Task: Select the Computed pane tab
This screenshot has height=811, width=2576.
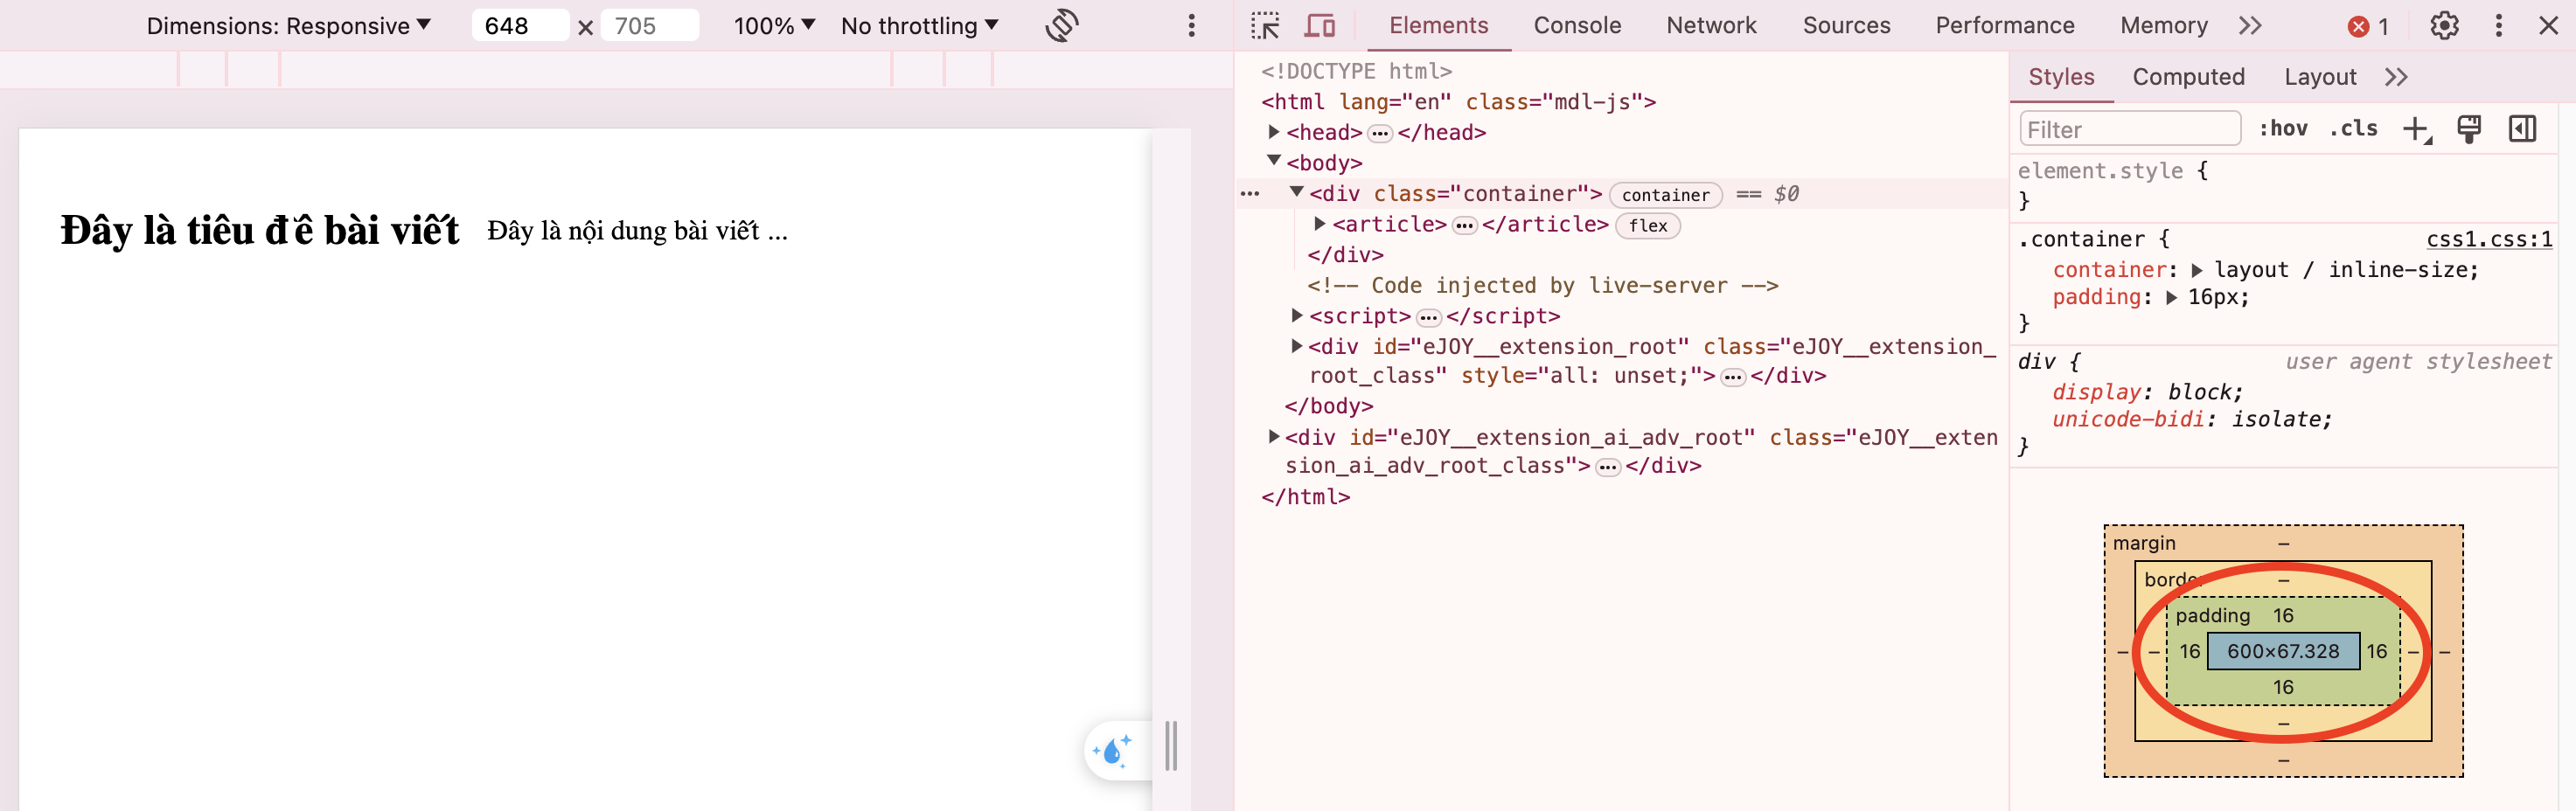Action: point(2188,77)
